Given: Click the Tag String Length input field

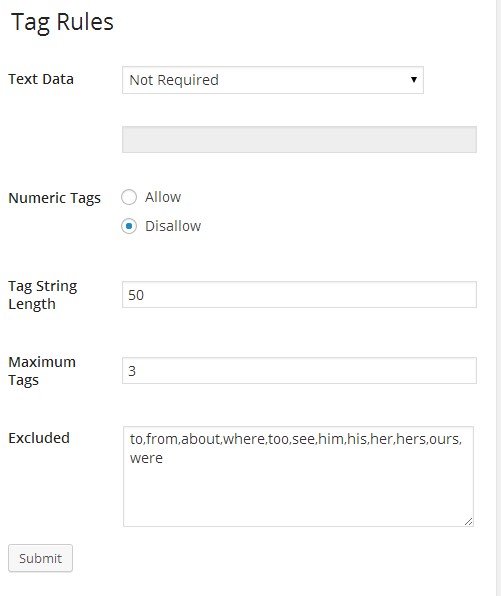Looking at the screenshot, I should (299, 295).
